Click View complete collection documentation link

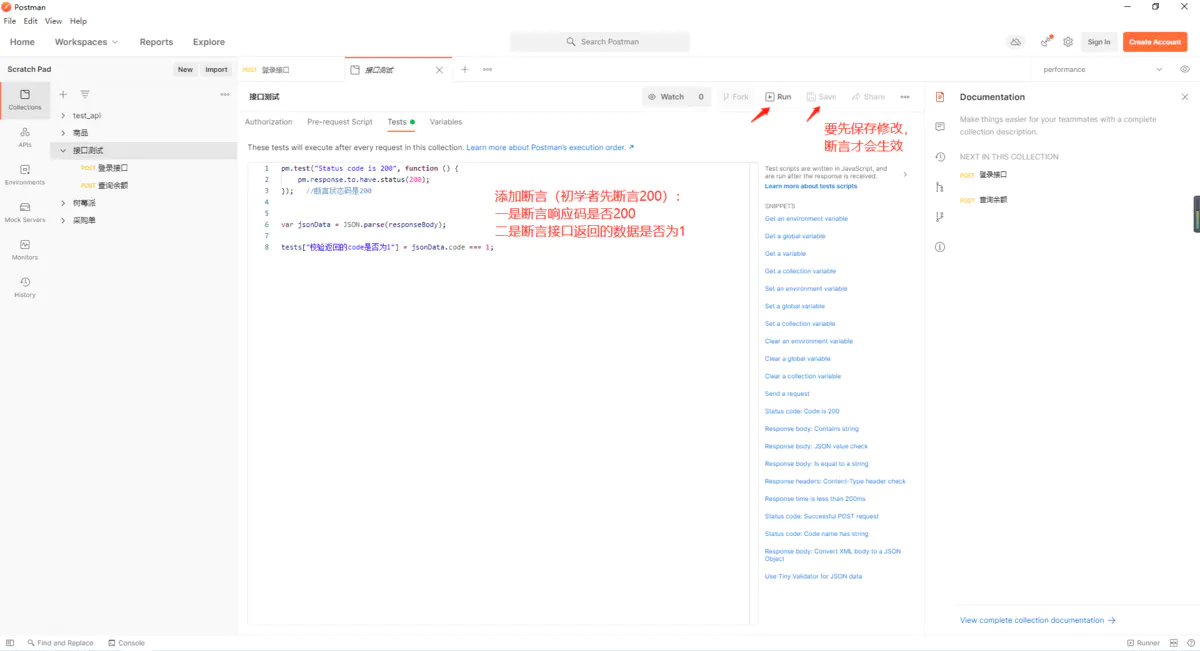(1037, 620)
